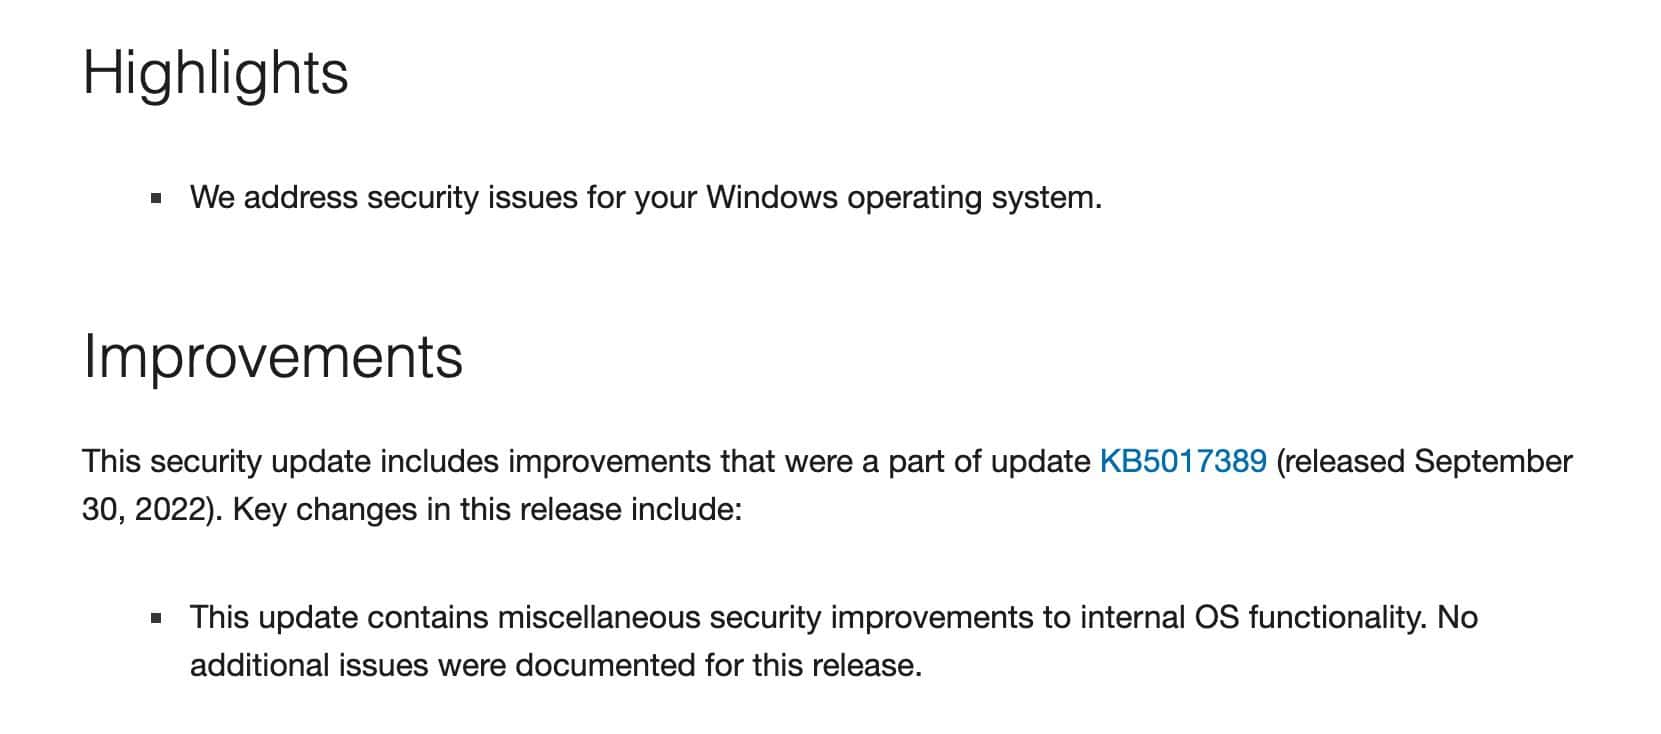Viewport: 1661px width, 734px height.
Task: Click the text 'operating system.'
Action: pyautogui.click(x=975, y=197)
